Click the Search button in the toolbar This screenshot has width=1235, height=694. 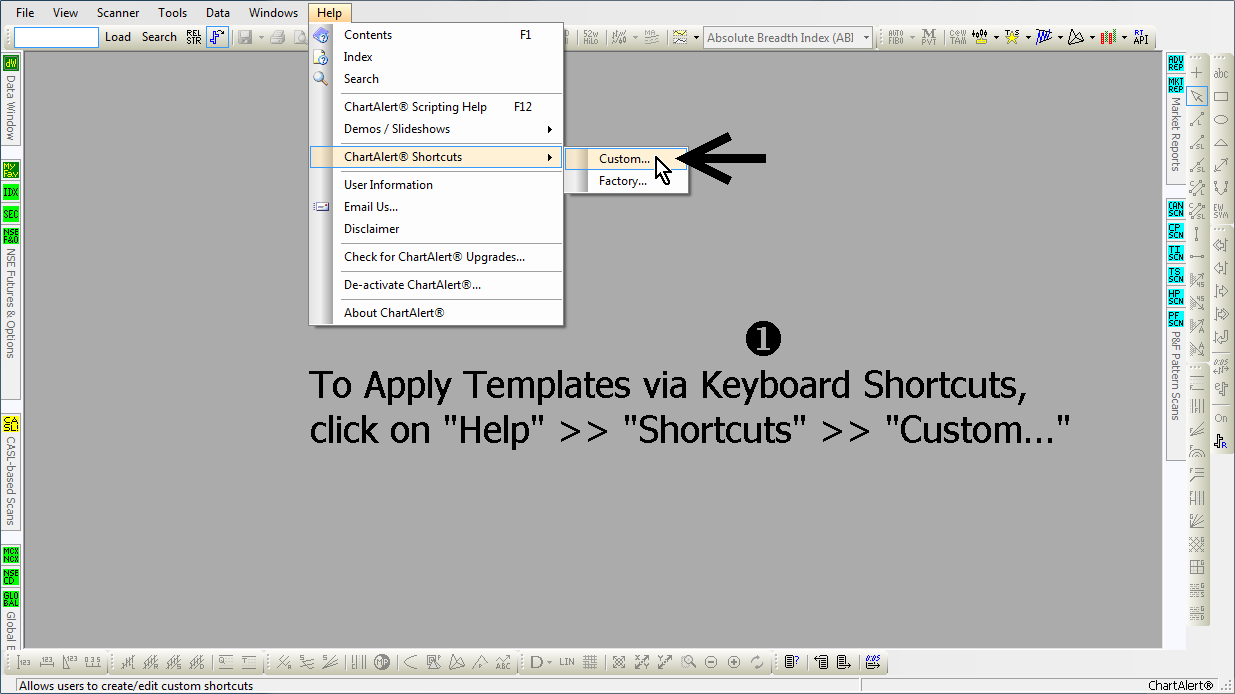click(x=159, y=37)
